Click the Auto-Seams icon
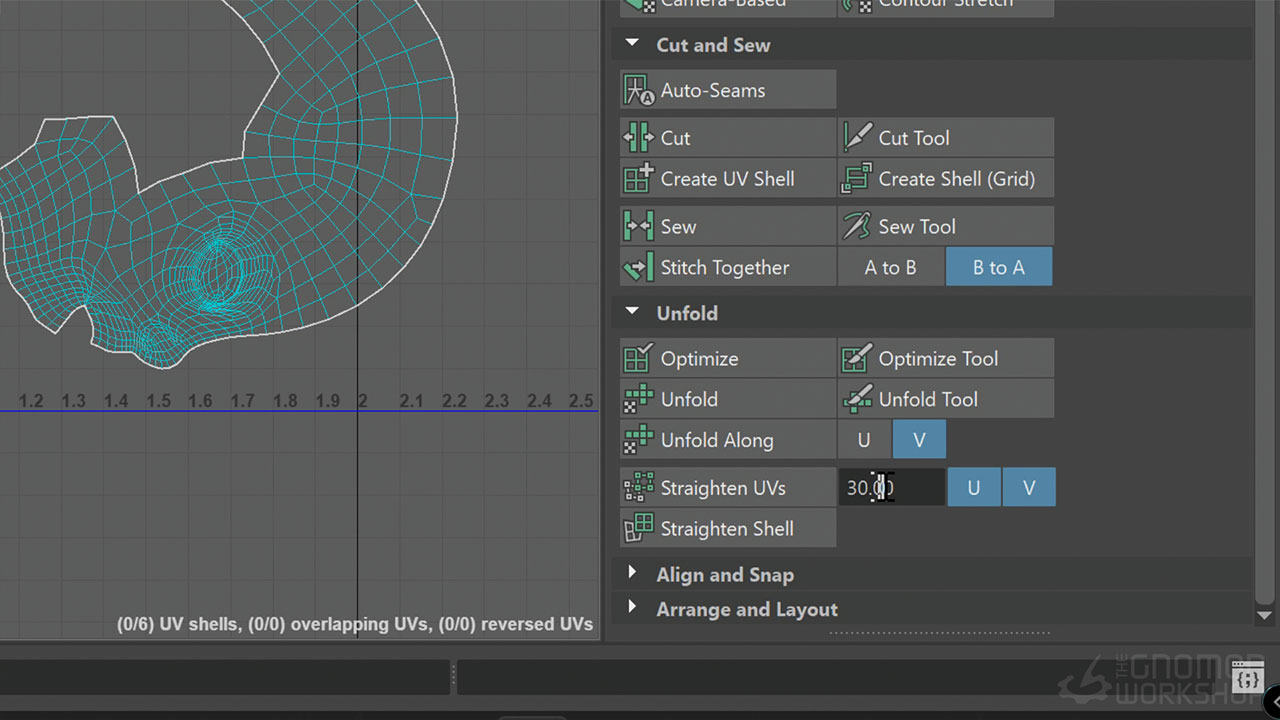1280x720 pixels. click(x=638, y=90)
